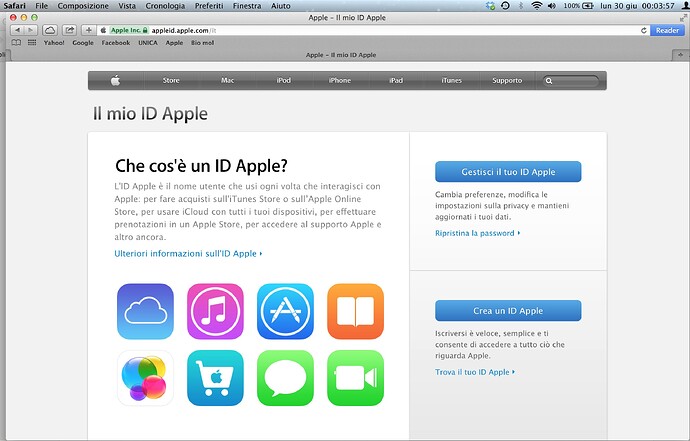Select the iTunes tab in navigation bar

453,80
